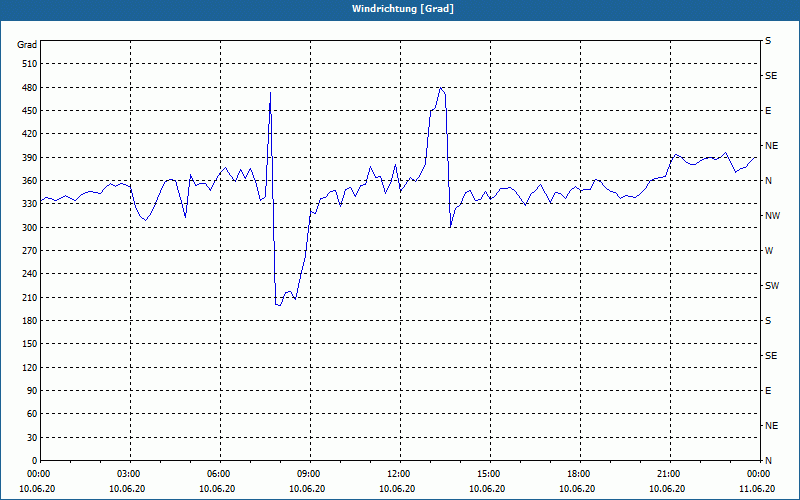
Task: Click the 30 tick label on the left axis
Action: coord(32,438)
